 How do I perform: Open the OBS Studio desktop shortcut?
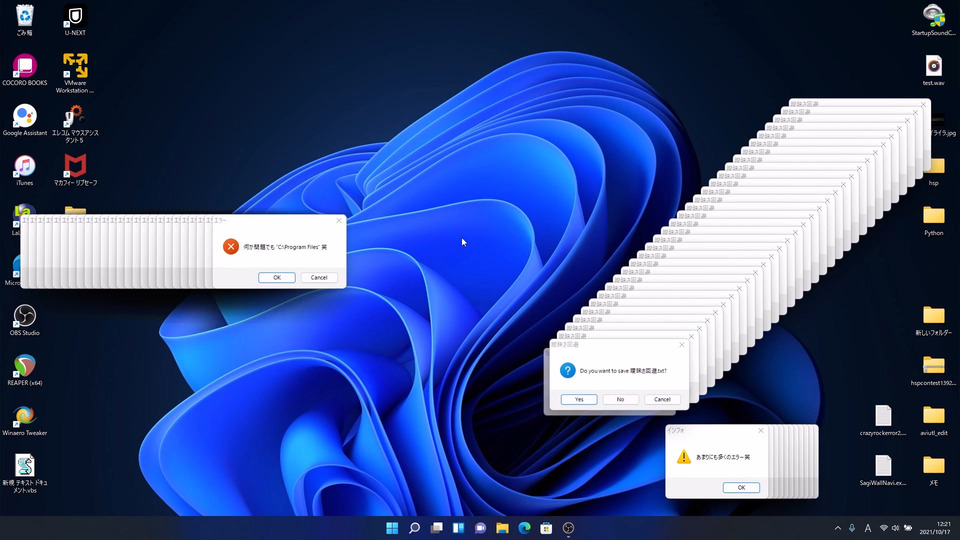[x=24, y=320]
